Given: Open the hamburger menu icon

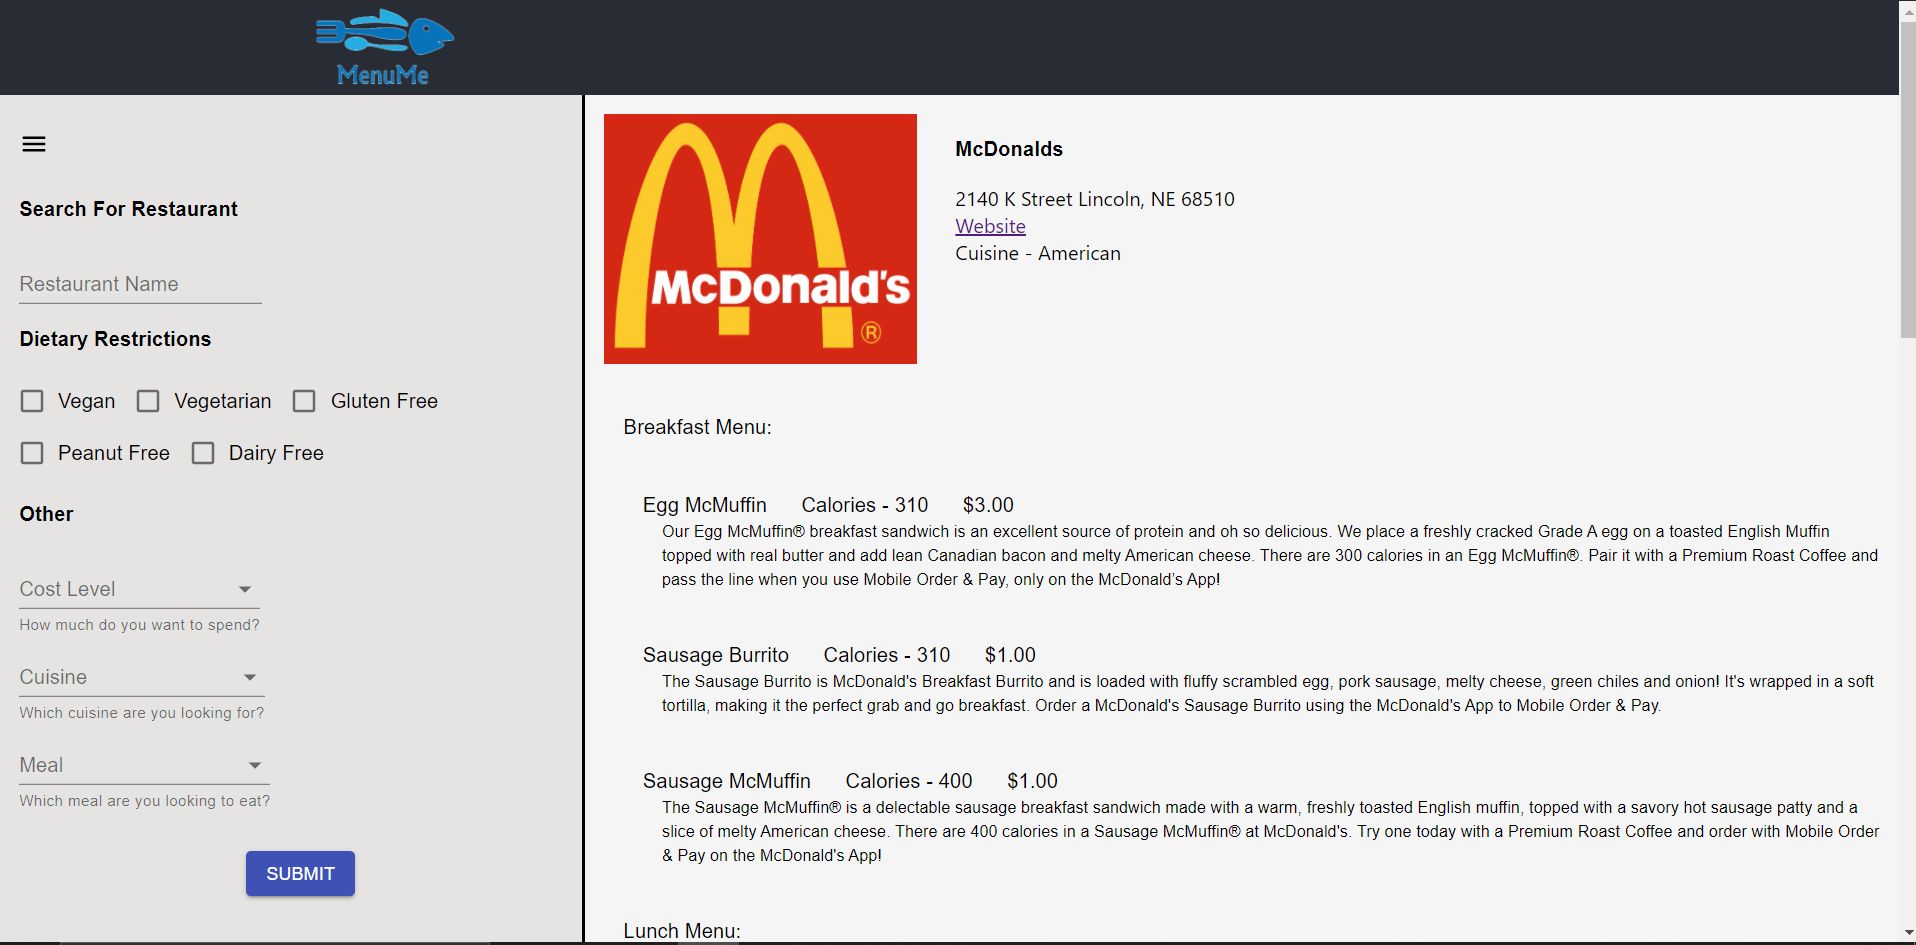Looking at the screenshot, I should pyautogui.click(x=34, y=144).
